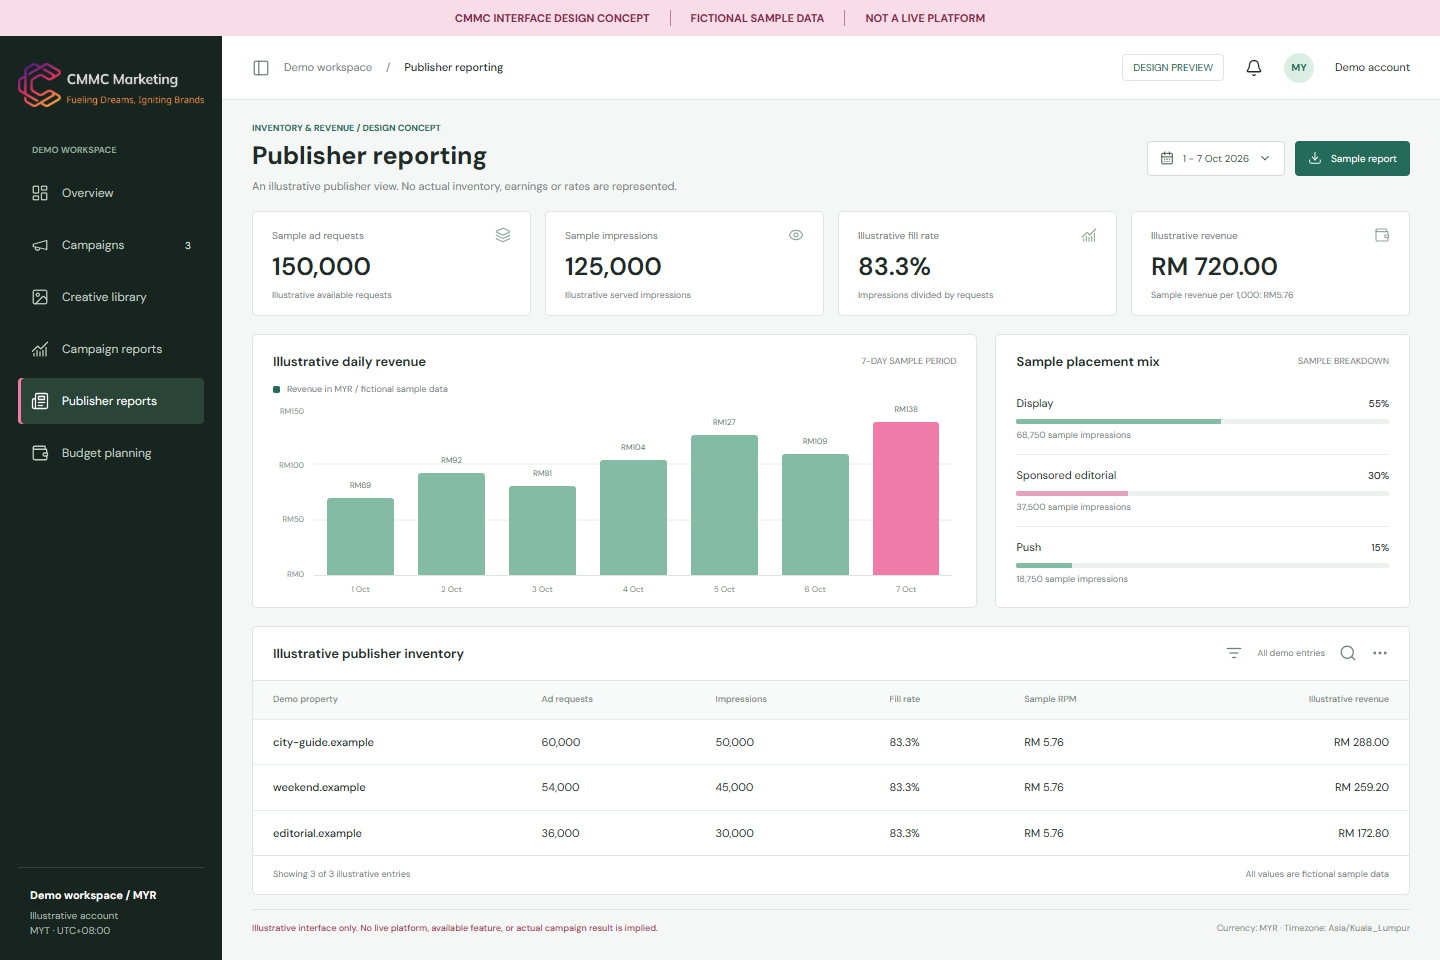This screenshot has width=1440, height=960.
Task: Click the Campaigns megaphone icon
Action: coord(40,245)
